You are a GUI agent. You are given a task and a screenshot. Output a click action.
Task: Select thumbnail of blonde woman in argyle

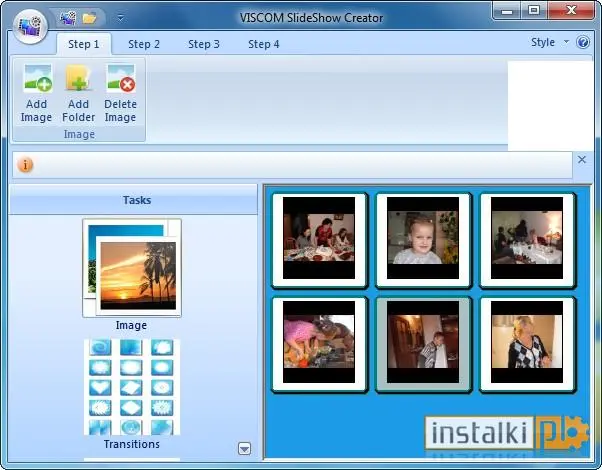click(x=527, y=344)
